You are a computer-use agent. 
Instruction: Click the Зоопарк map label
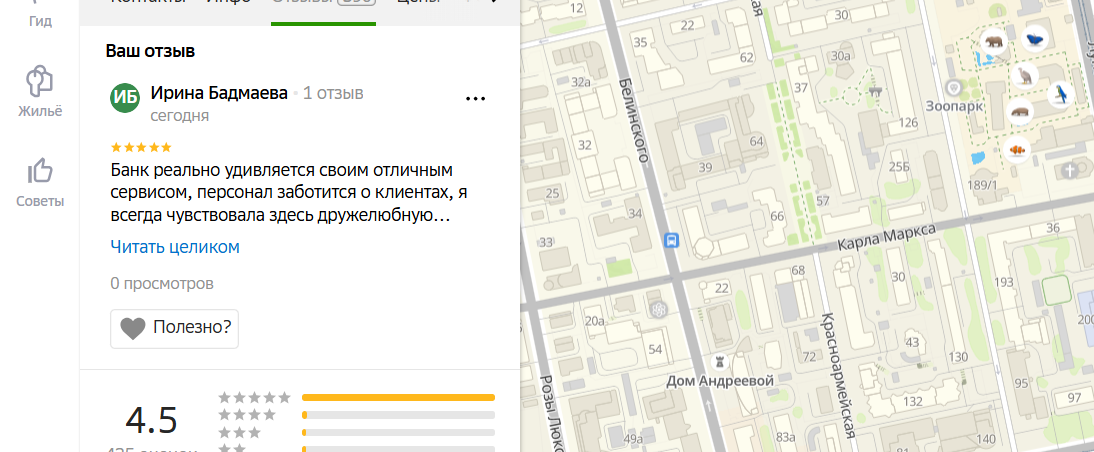[954, 107]
